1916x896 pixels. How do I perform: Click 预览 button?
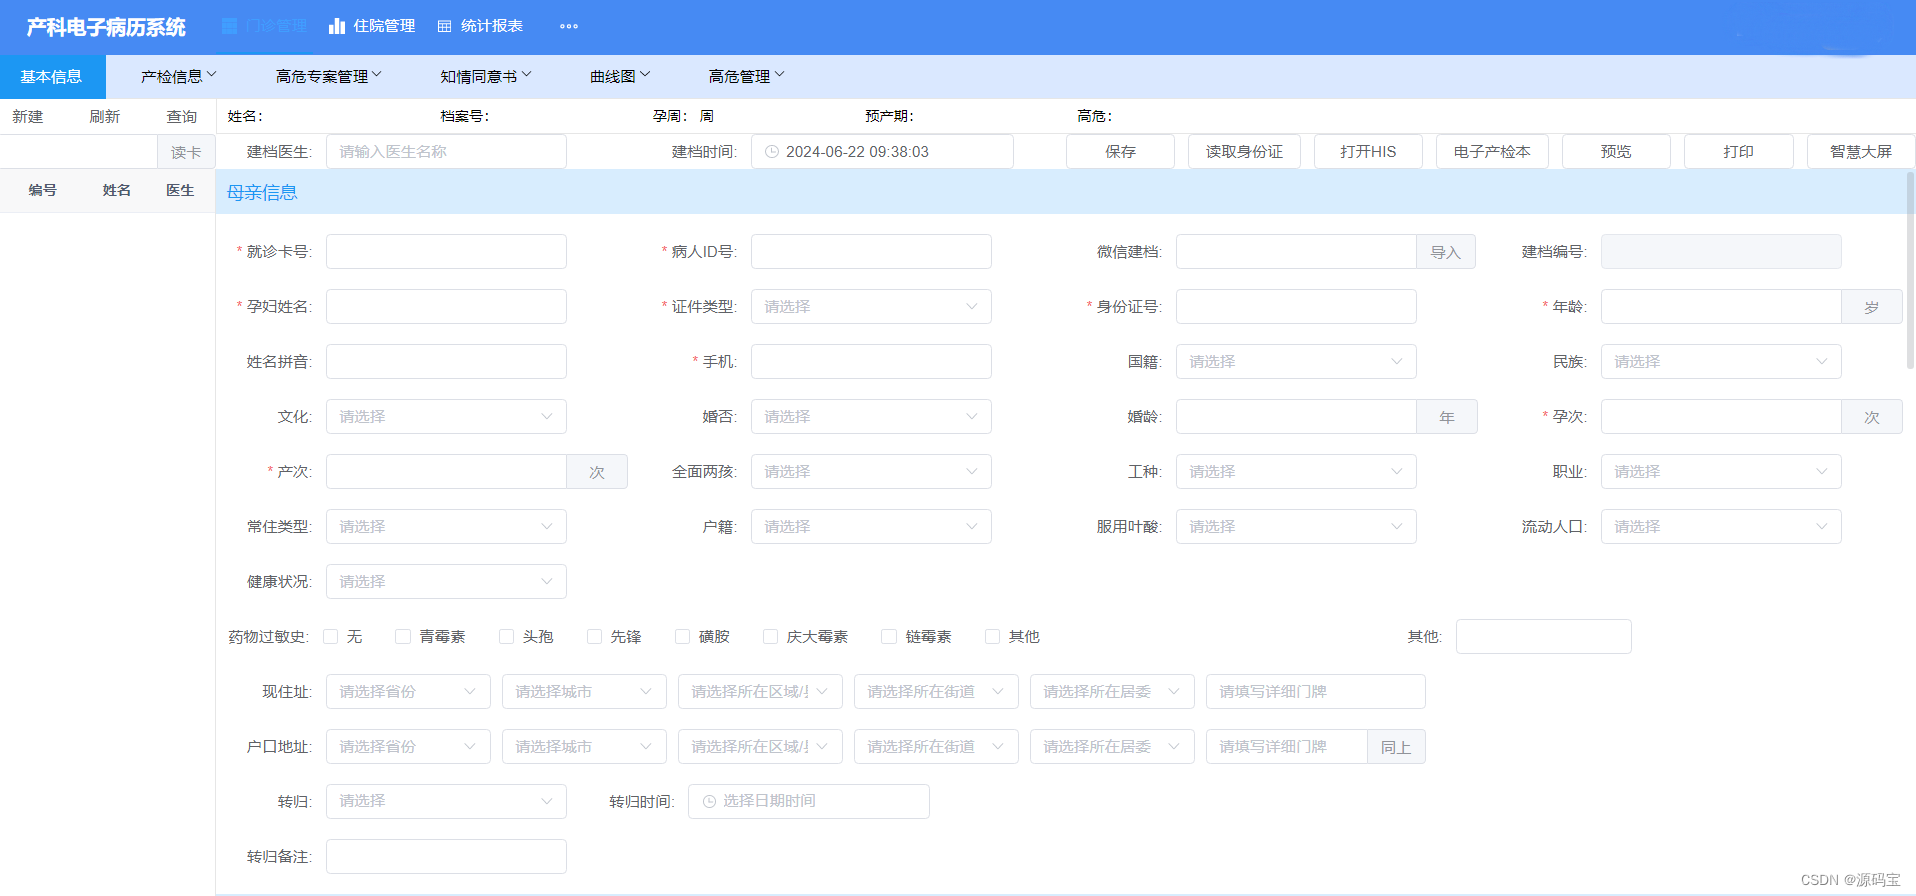[x=1616, y=152]
